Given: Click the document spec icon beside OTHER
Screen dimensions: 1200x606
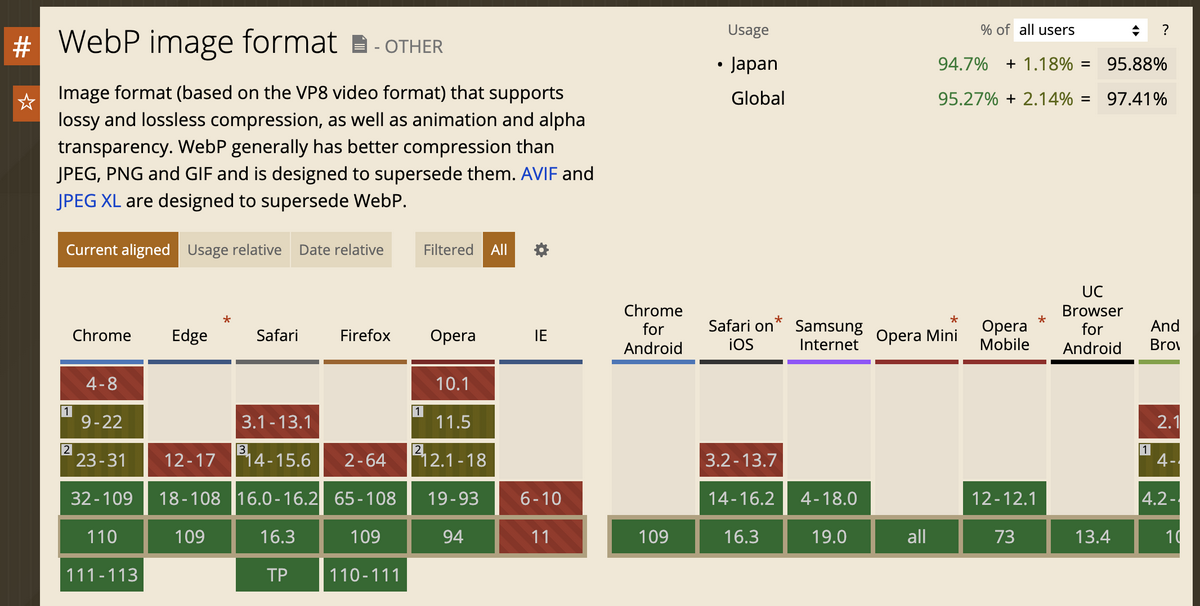Looking at the screenshot, I should pyautogui.click(x=360, y=44).
